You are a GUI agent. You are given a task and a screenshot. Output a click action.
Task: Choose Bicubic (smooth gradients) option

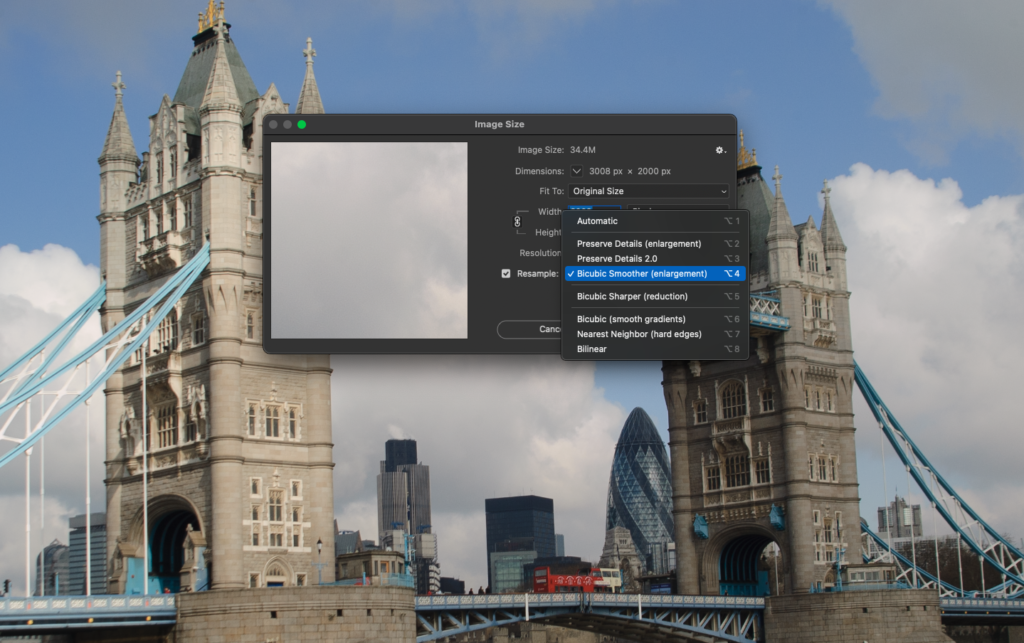coord(654,319)
